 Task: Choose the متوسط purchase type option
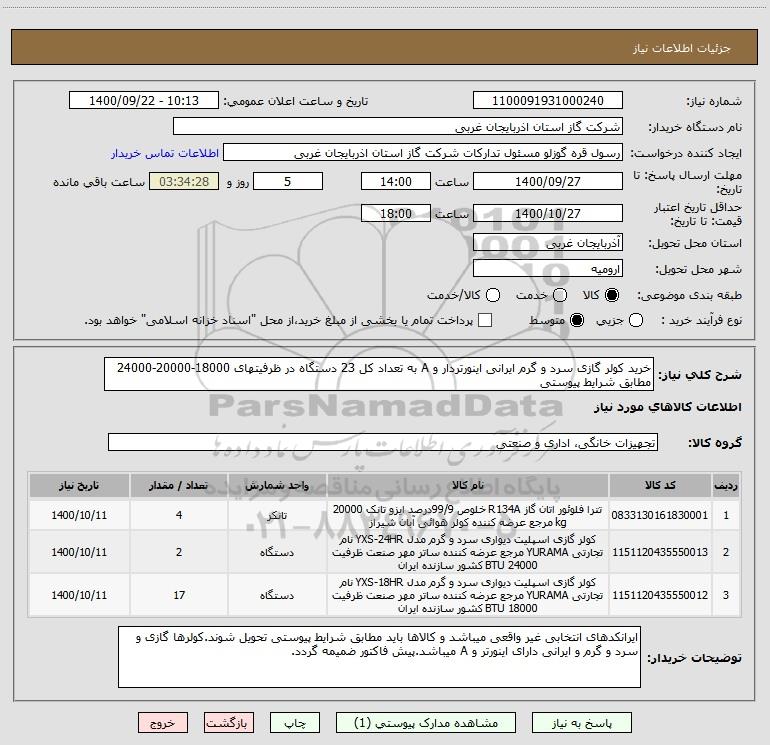click(x=577, y=321)
